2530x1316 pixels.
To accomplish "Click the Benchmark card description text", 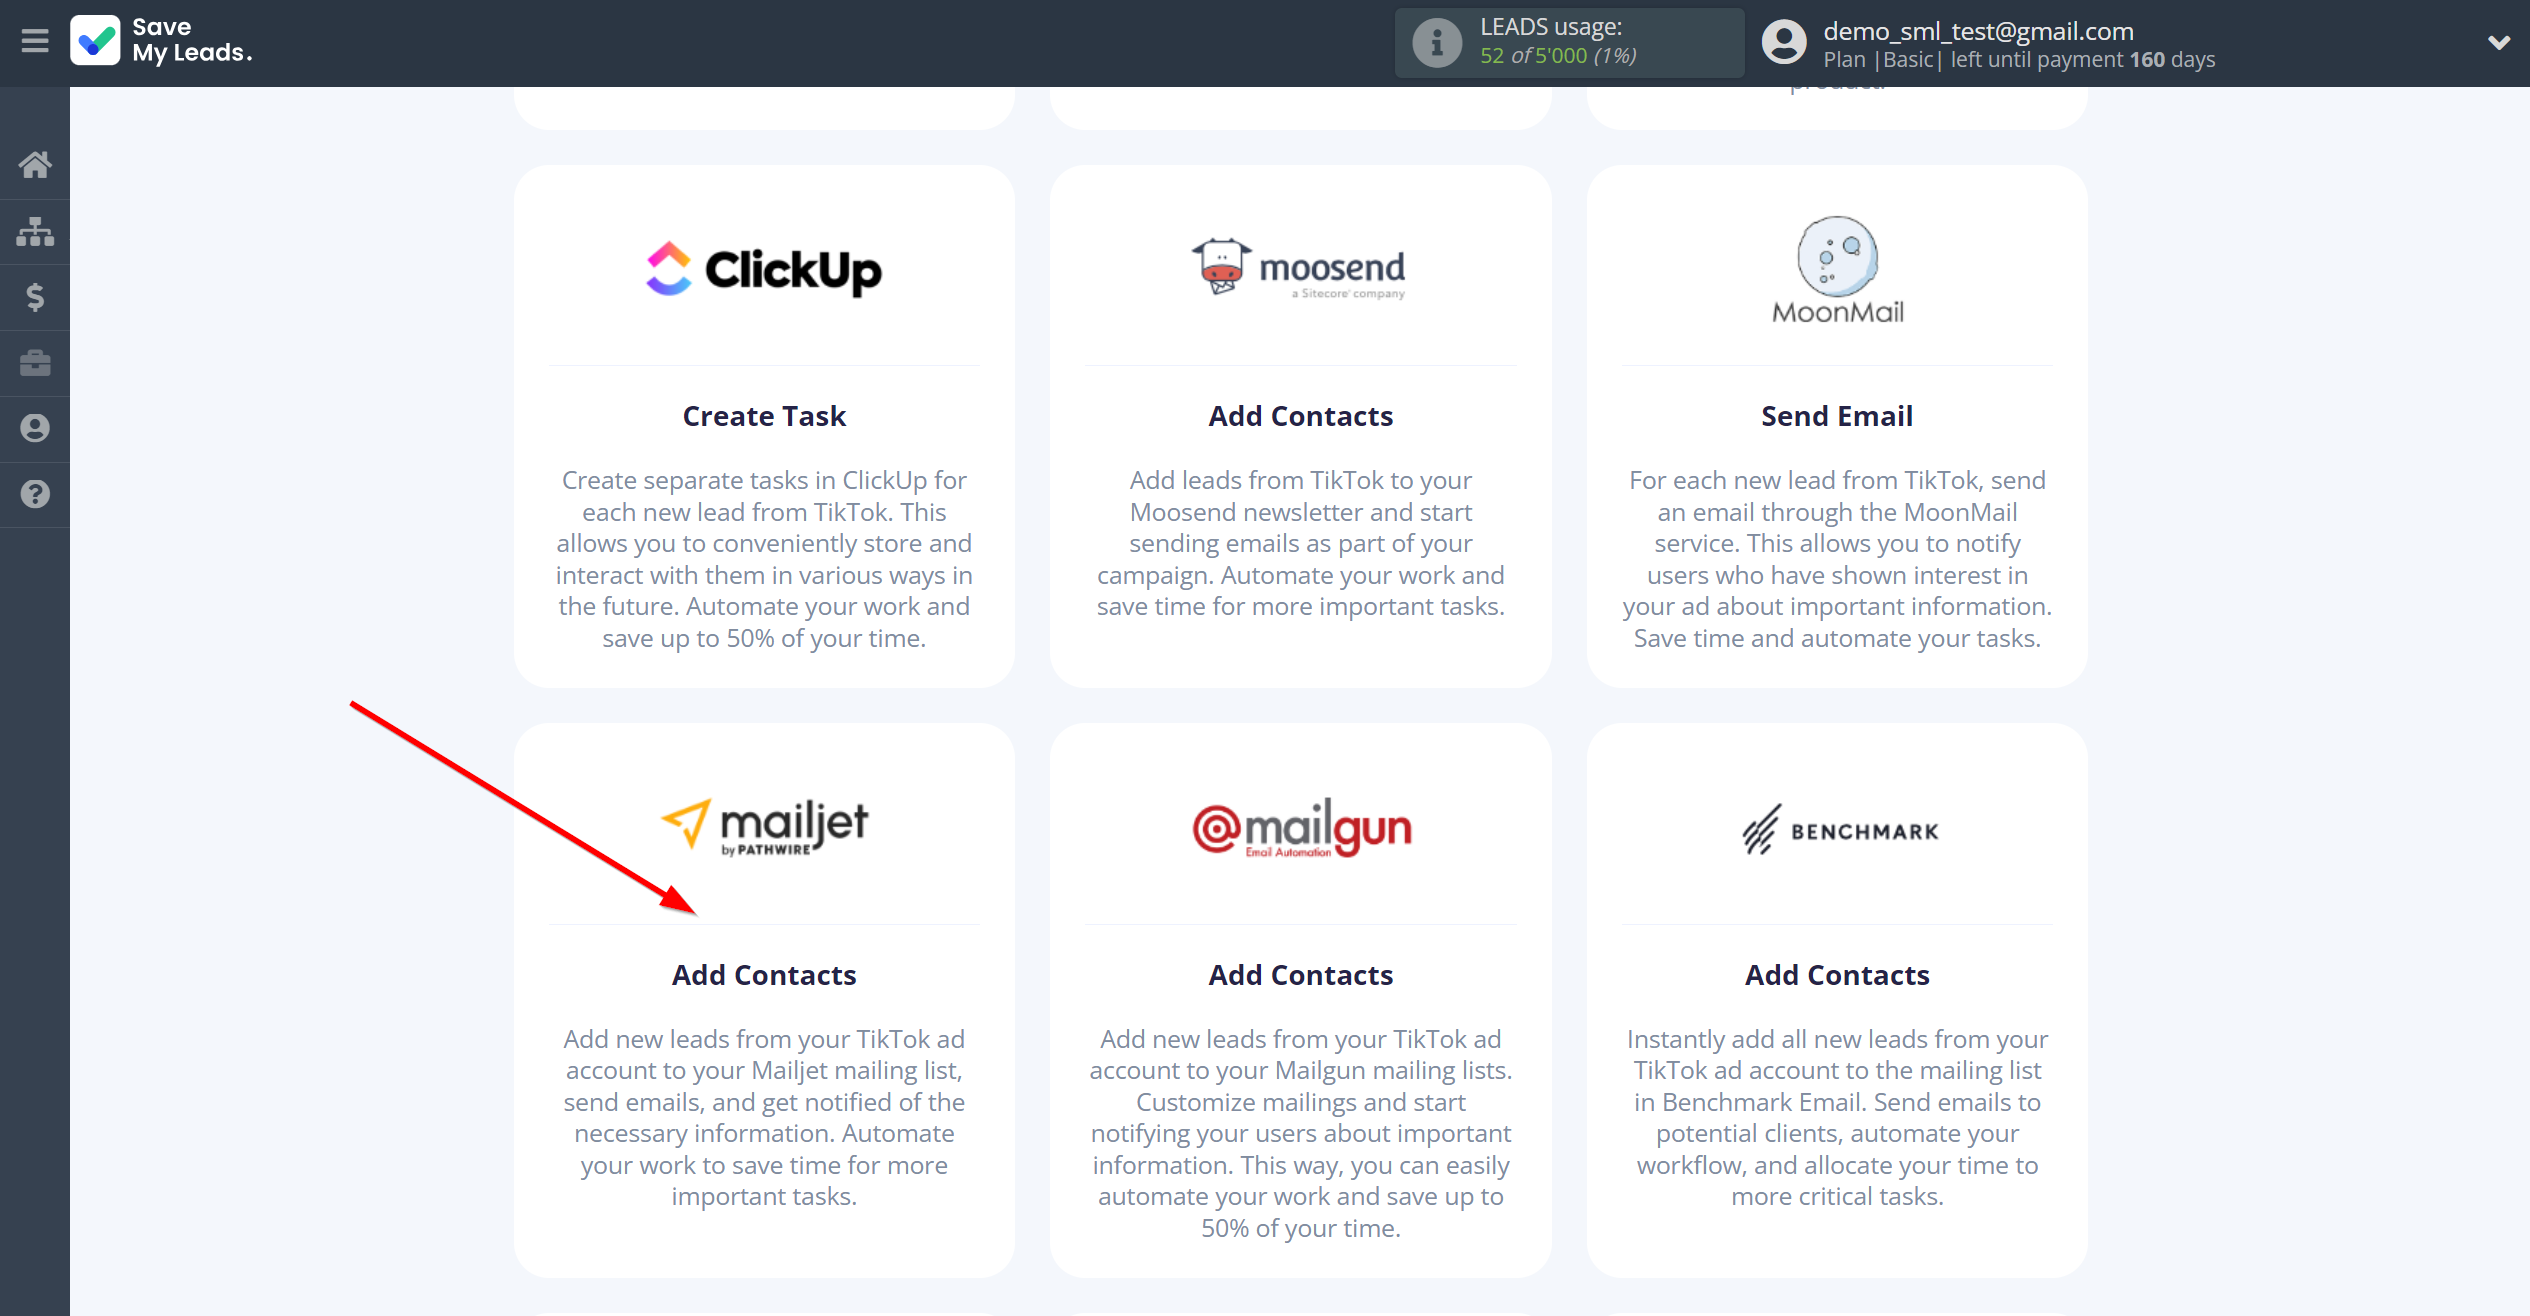I will click(x=1837, y=1118).
